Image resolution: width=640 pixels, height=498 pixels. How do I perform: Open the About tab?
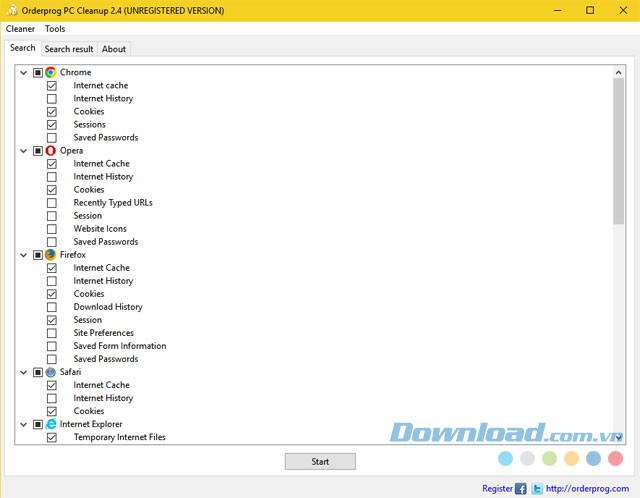point(114,49)
